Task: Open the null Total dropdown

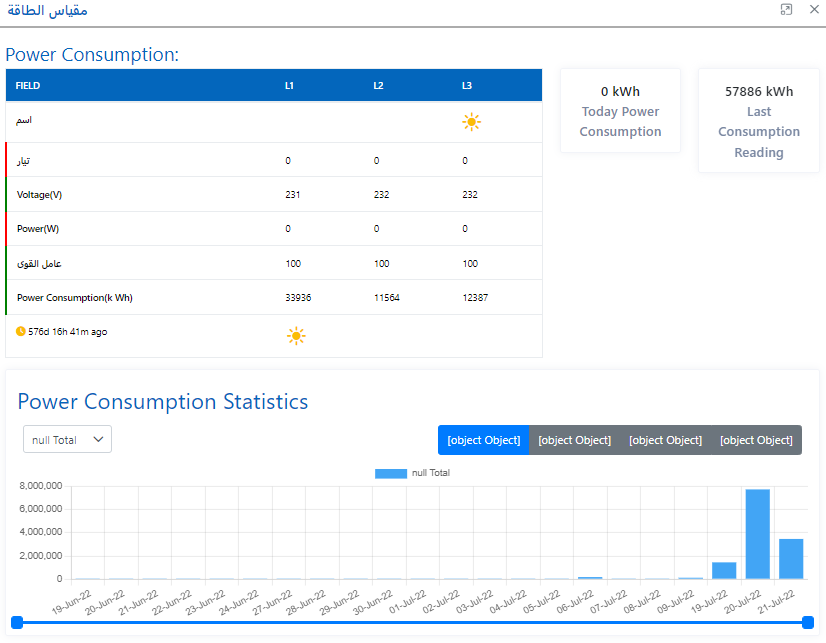Action: coord(67,440)
